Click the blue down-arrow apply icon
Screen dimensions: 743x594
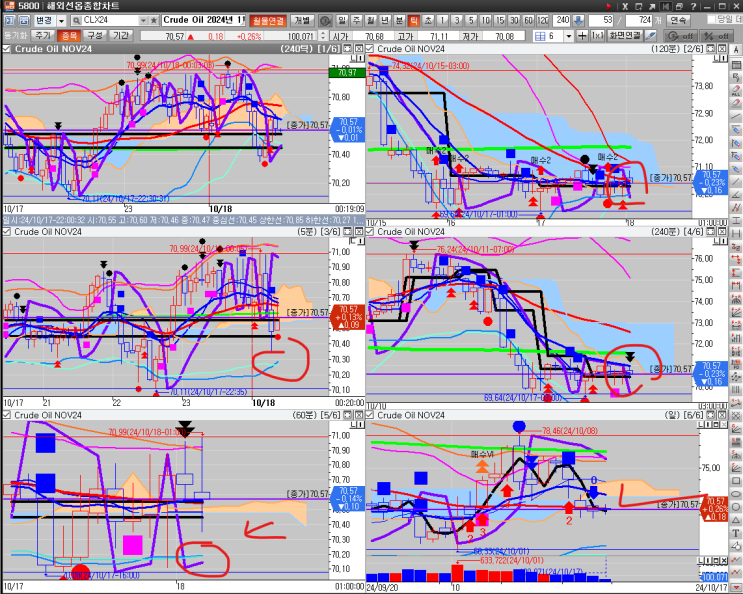578,21
